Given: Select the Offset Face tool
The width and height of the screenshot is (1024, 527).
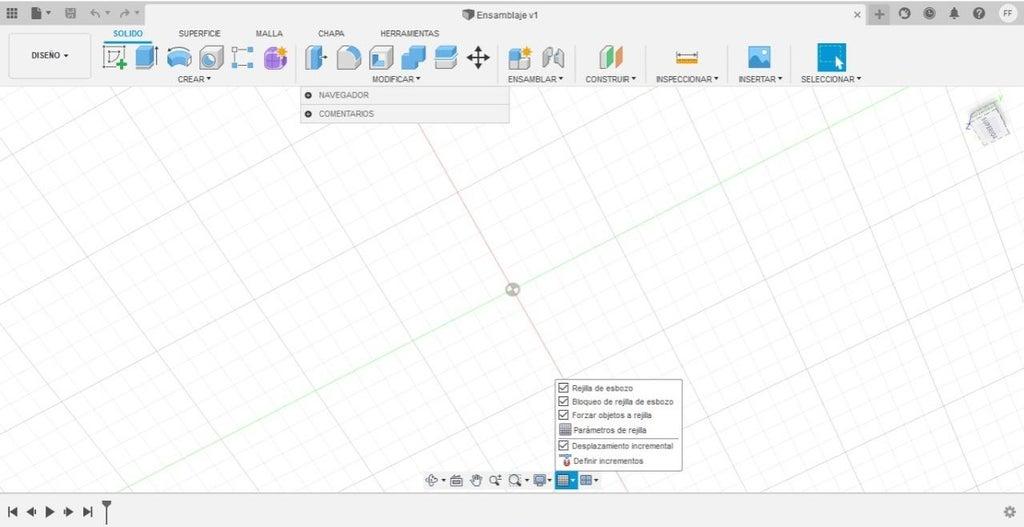Looking at the screenshot, I should point(446,57).
